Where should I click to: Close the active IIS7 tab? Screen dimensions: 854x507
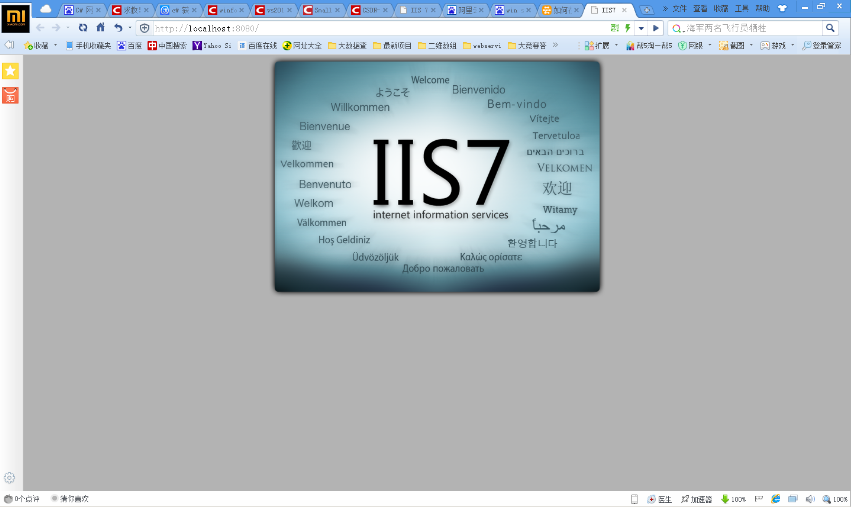(x=624, y=10)
